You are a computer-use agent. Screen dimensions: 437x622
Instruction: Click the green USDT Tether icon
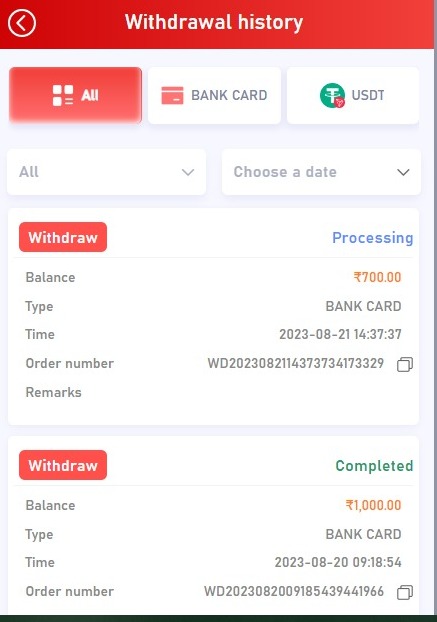coord(332,95)
